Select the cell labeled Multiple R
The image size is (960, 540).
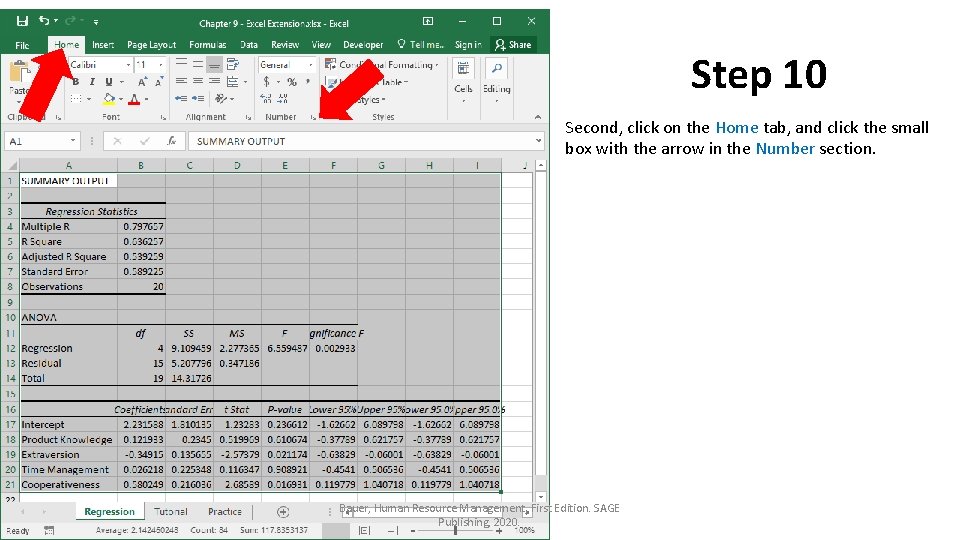[x=69, y=227]
